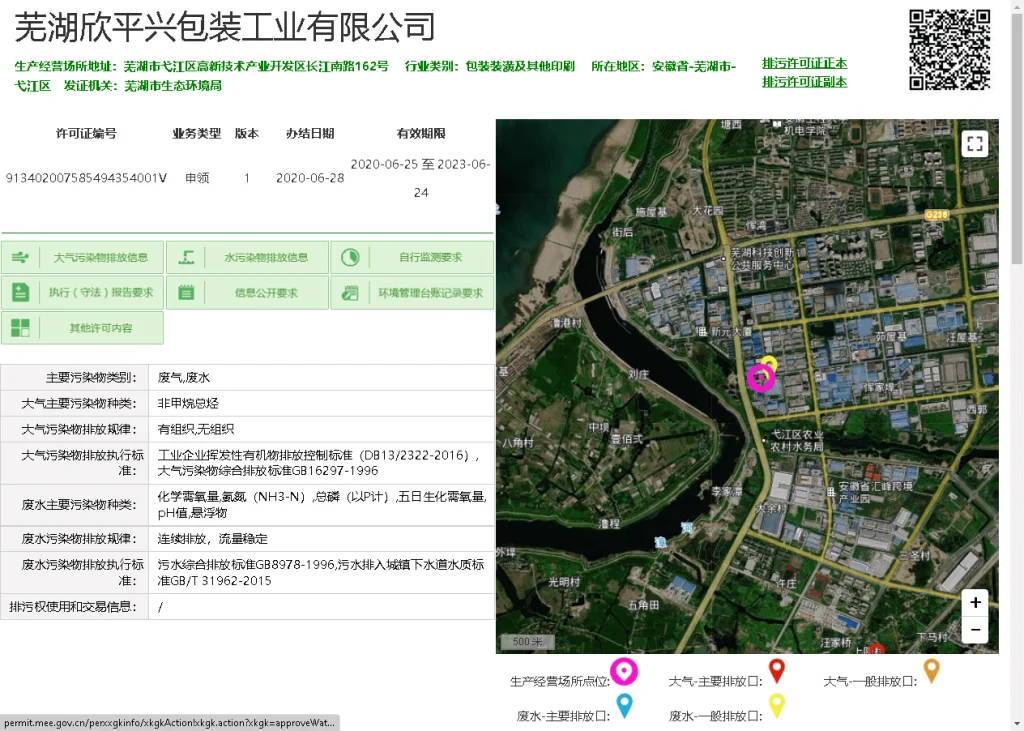Click the 弋江区农业农村水务局 map label
1024x731 pixels.
point(797,440)
